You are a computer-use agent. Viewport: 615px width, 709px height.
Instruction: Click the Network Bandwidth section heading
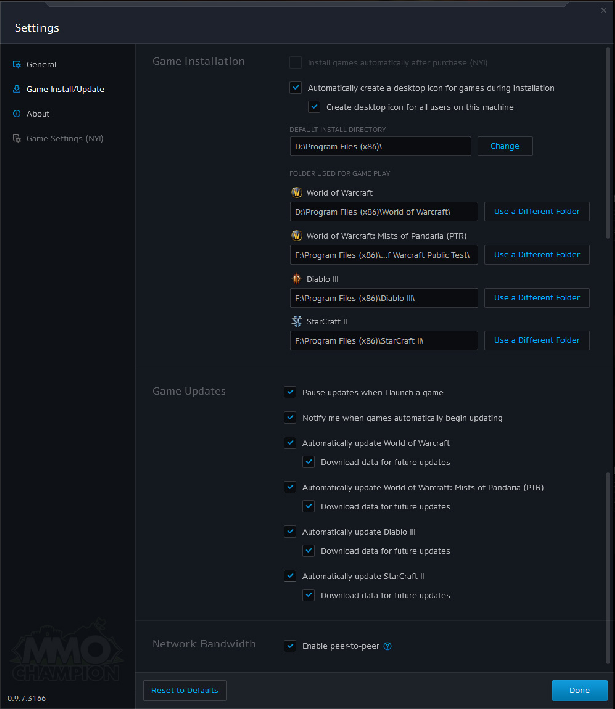click(x=204, y=643)
